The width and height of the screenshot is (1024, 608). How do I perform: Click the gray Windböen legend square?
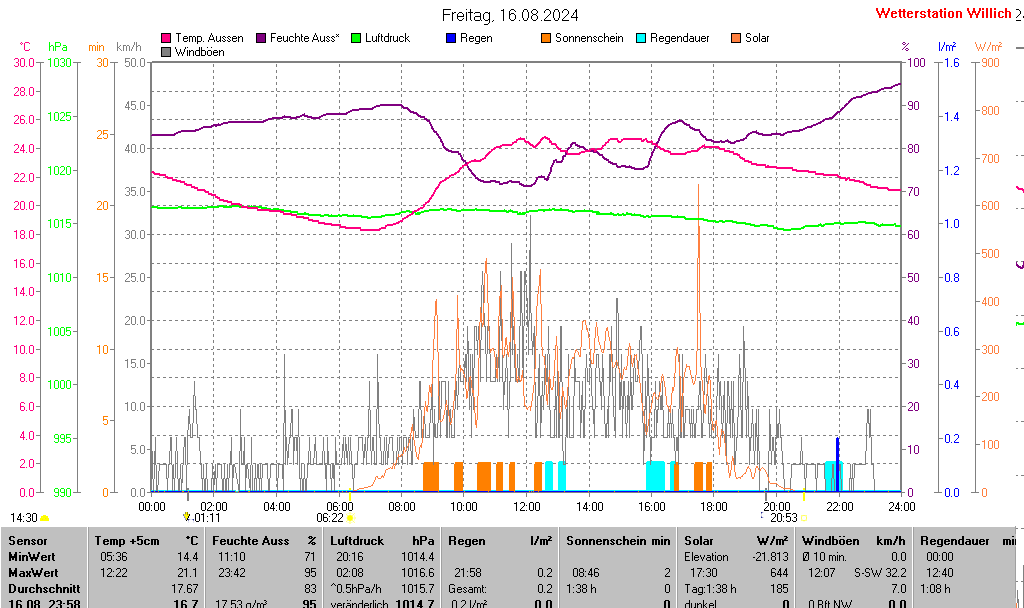click(x=166, y=51)
